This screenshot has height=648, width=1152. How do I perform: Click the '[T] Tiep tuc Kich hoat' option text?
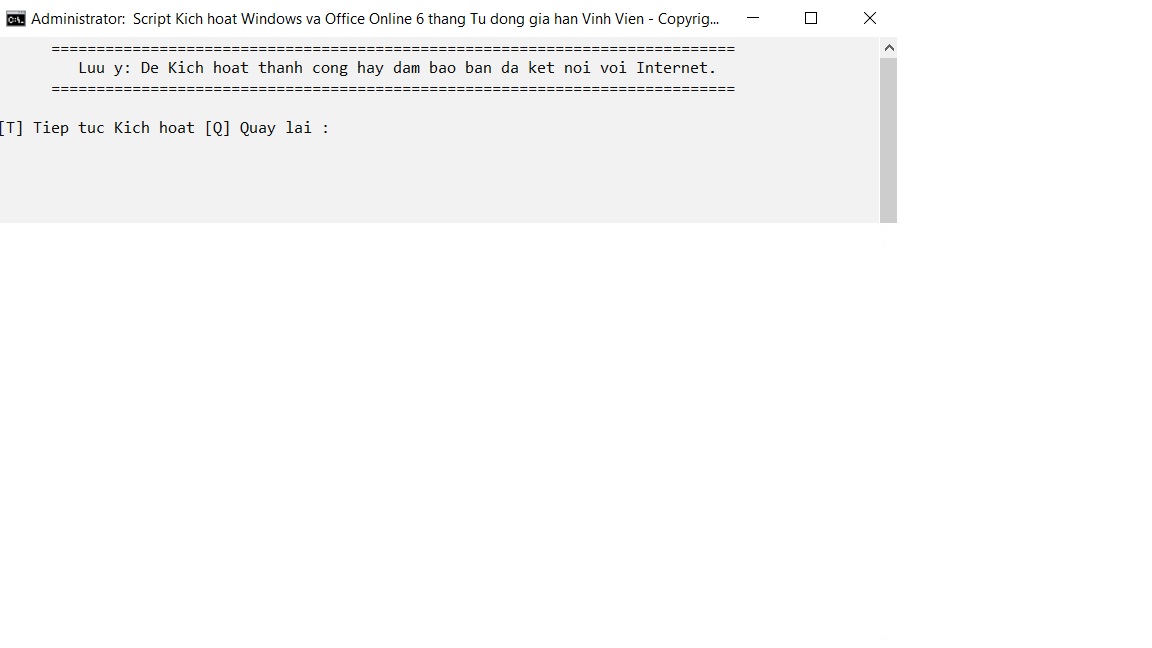click(97, 128)
